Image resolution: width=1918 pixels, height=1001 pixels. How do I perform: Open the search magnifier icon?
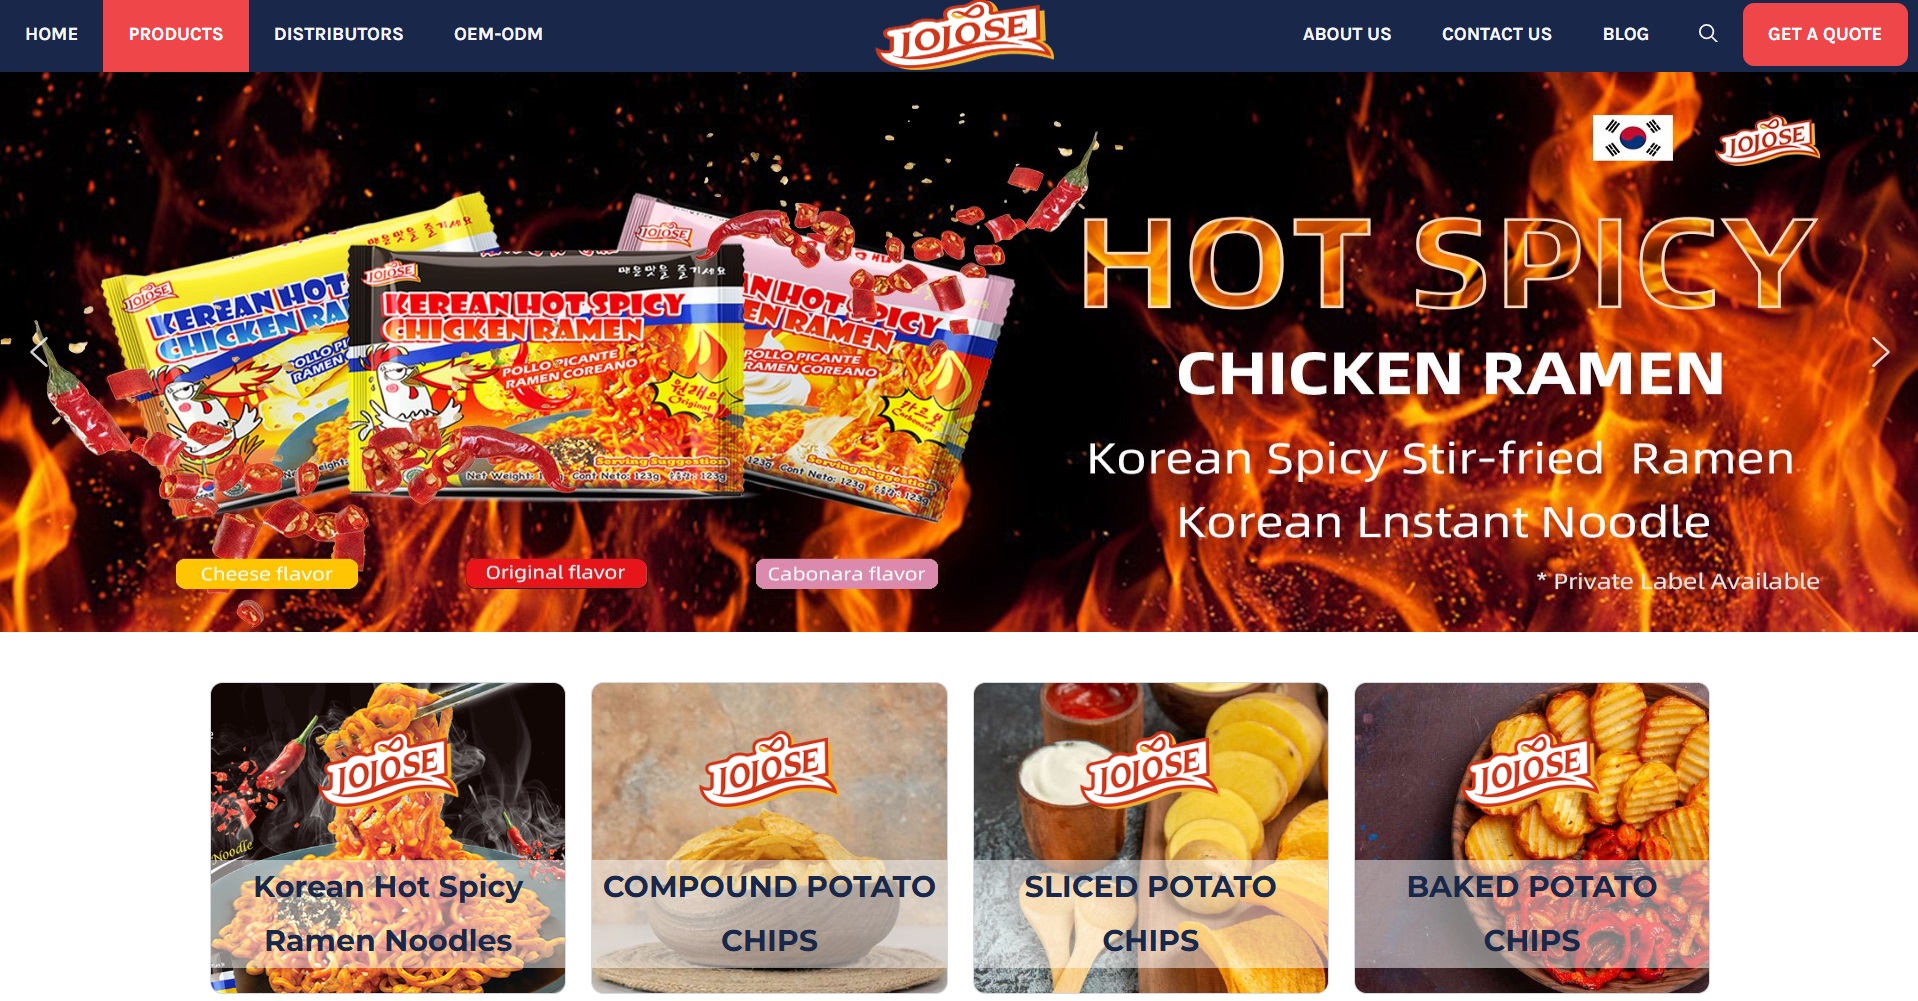click(1708, 34)
